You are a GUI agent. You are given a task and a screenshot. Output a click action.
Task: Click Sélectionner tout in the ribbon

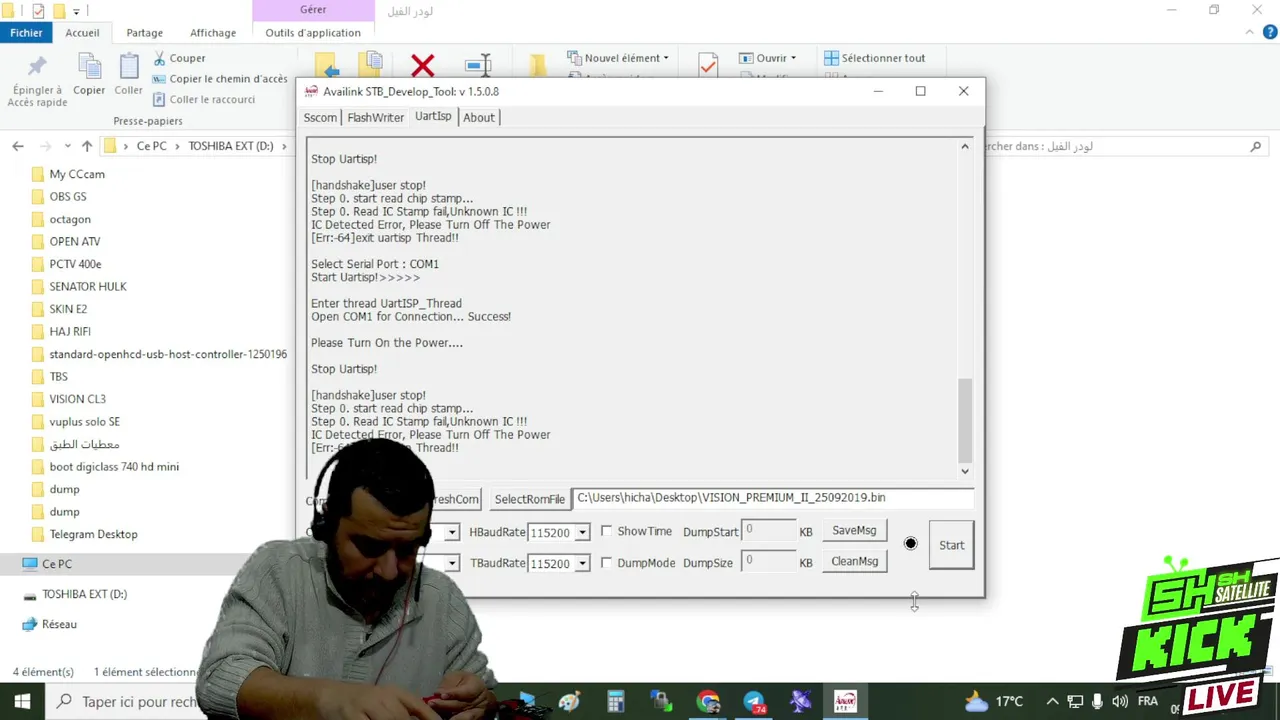click(875, 58)
